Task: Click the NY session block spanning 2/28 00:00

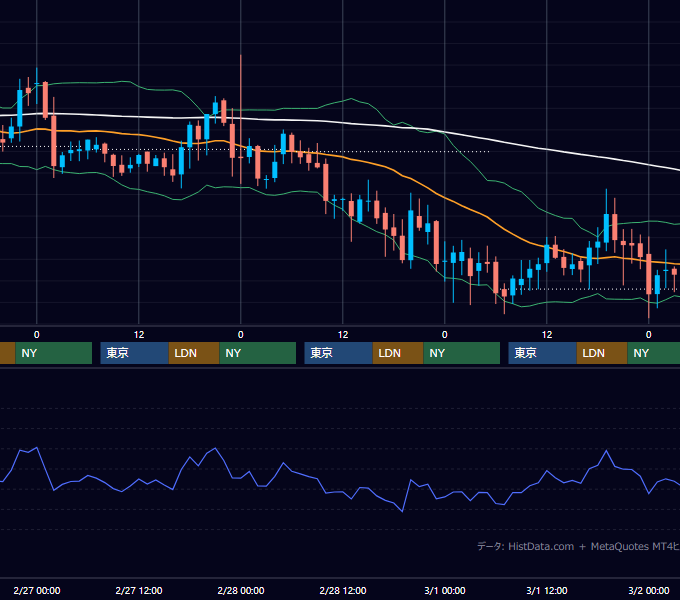Action: pyautogui.click(x=258, y=353)
